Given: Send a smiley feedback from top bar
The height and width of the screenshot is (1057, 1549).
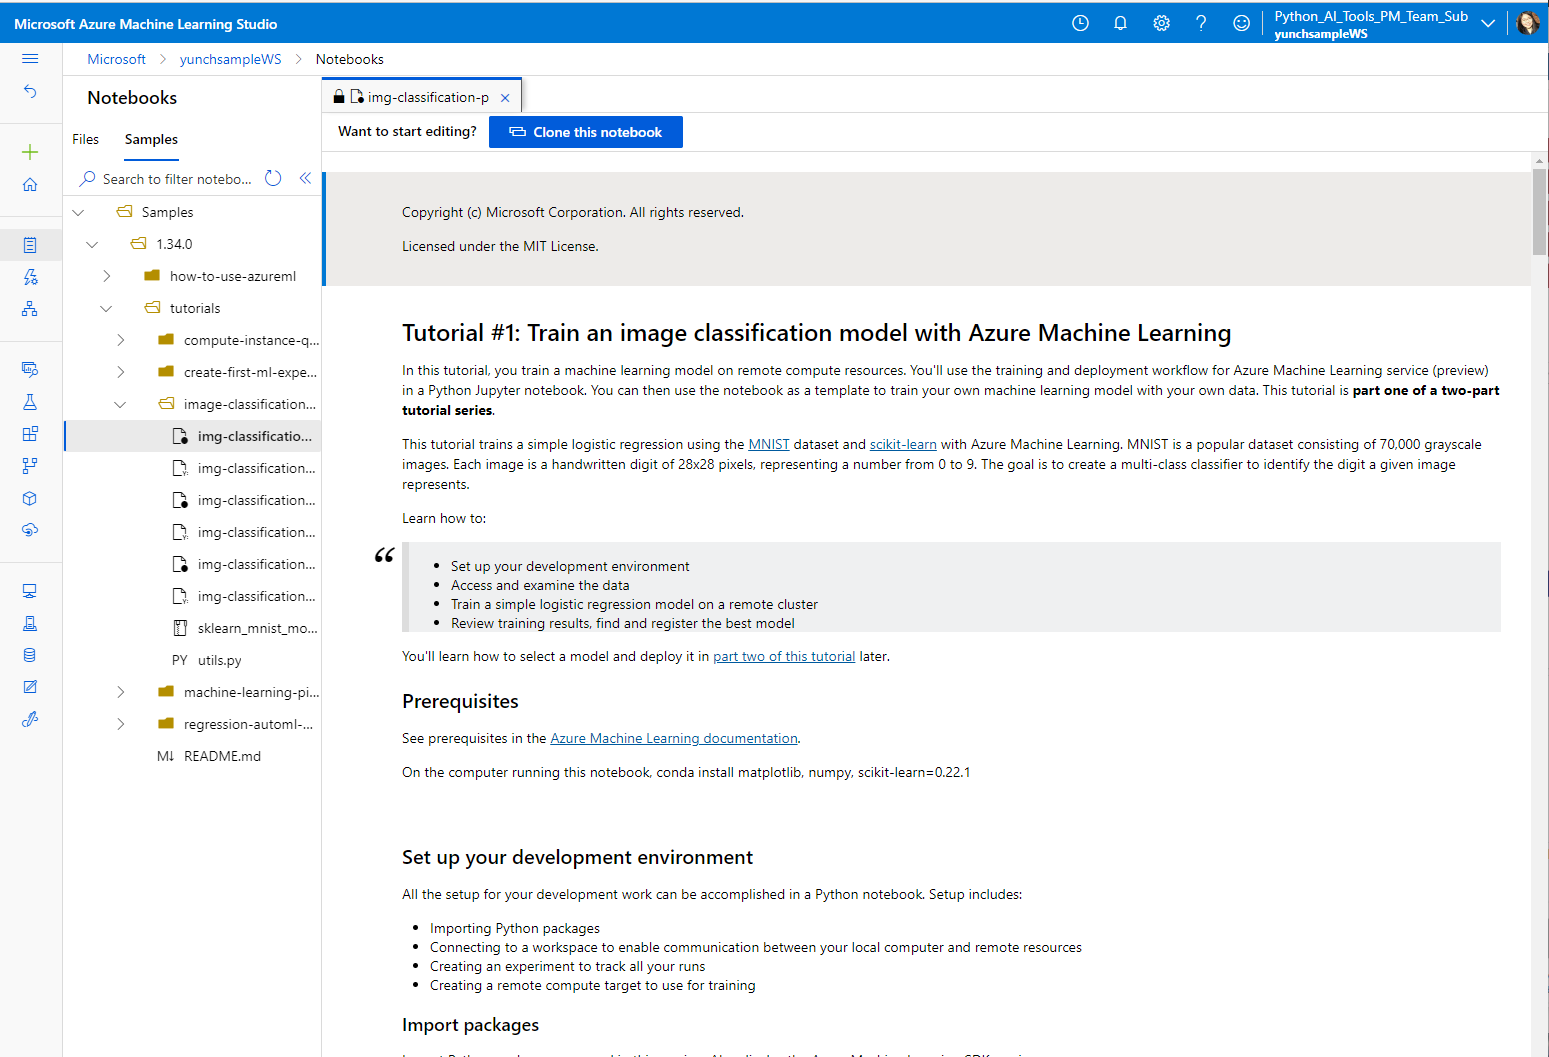Looking at the screenshot, I should click(1241, 22).
